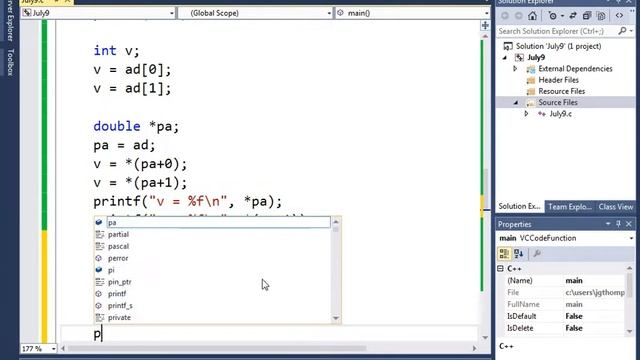Screen dimensions: 640x360
Task: Select Resource Files folder
Action: point(561,91)
